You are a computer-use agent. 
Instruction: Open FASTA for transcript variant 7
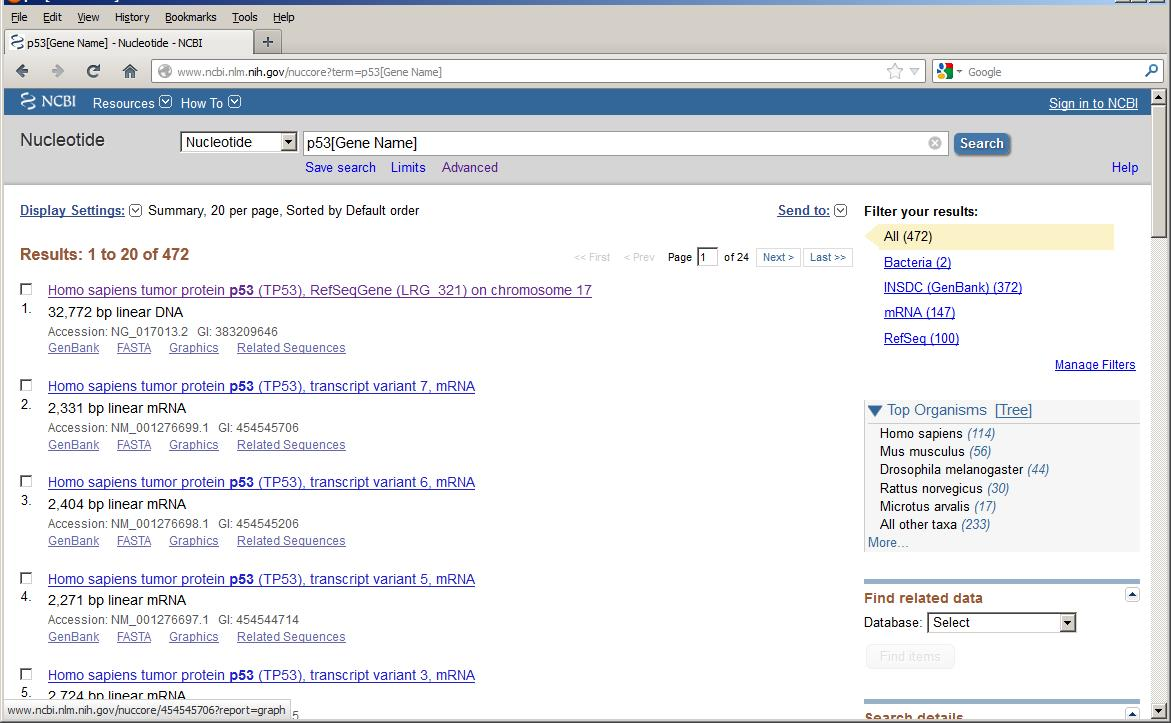tap(134, 444)
